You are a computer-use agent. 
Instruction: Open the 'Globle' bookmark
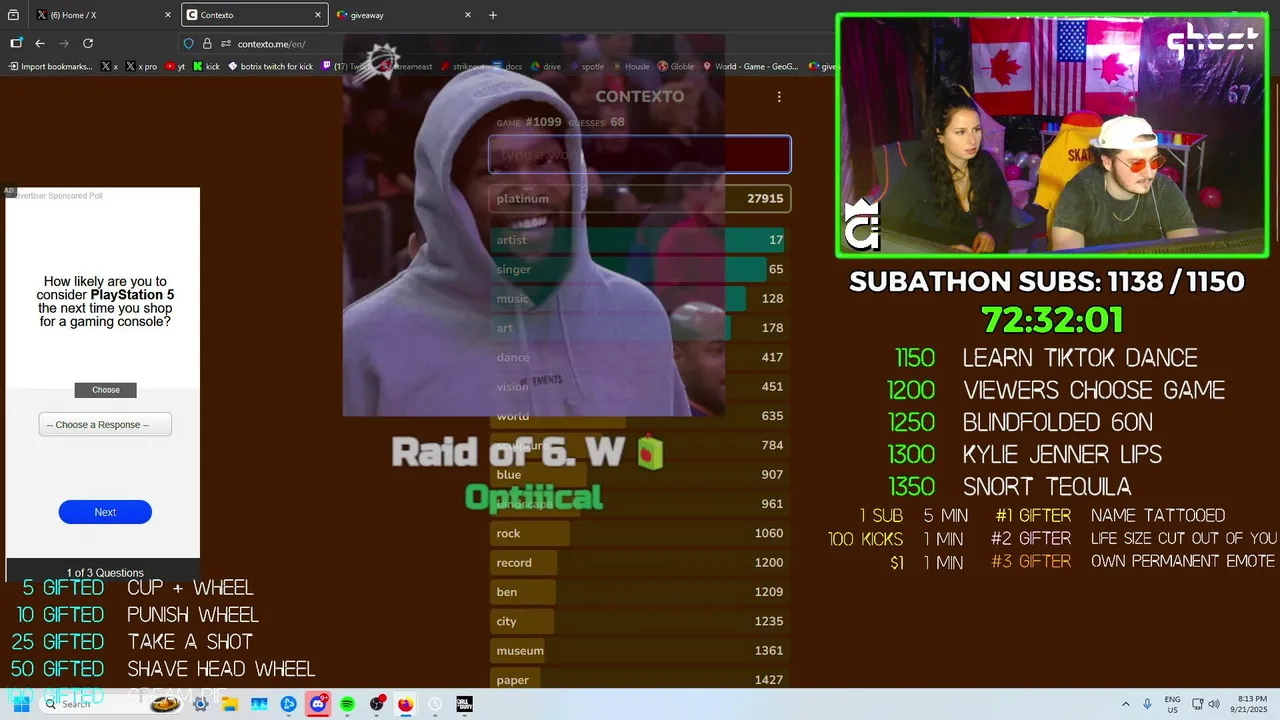coord(676,66)
